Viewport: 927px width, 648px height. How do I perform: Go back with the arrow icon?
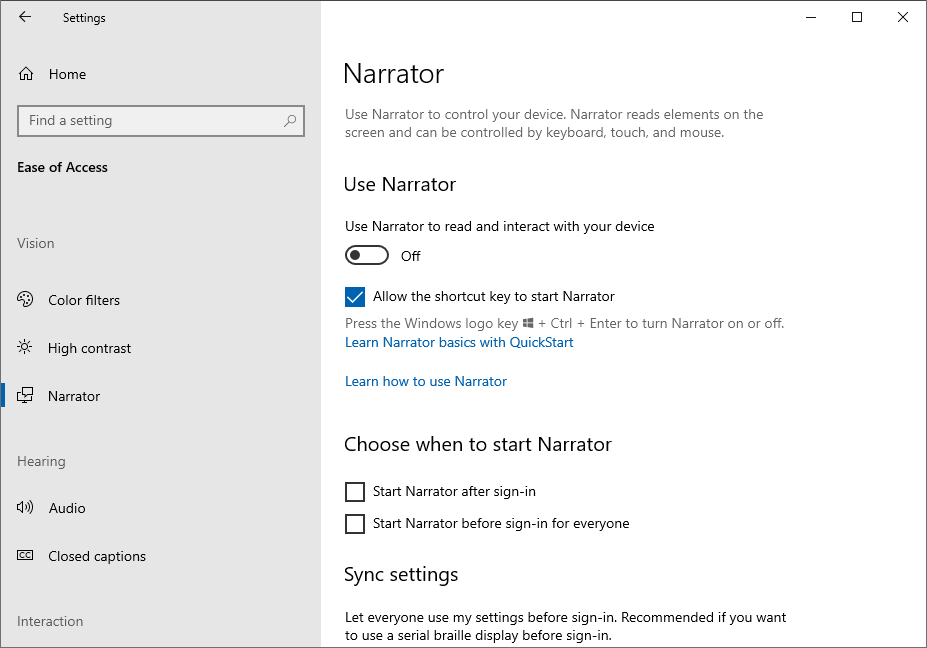coord(25,17)
